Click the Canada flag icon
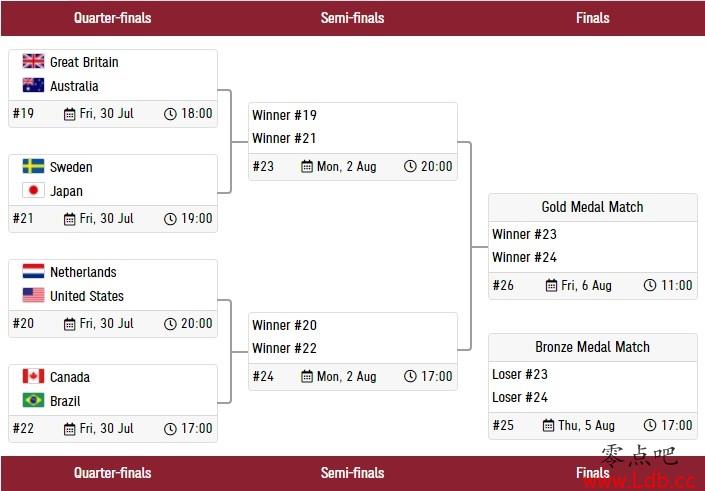The image size is (705, 491). pos(33,376)
